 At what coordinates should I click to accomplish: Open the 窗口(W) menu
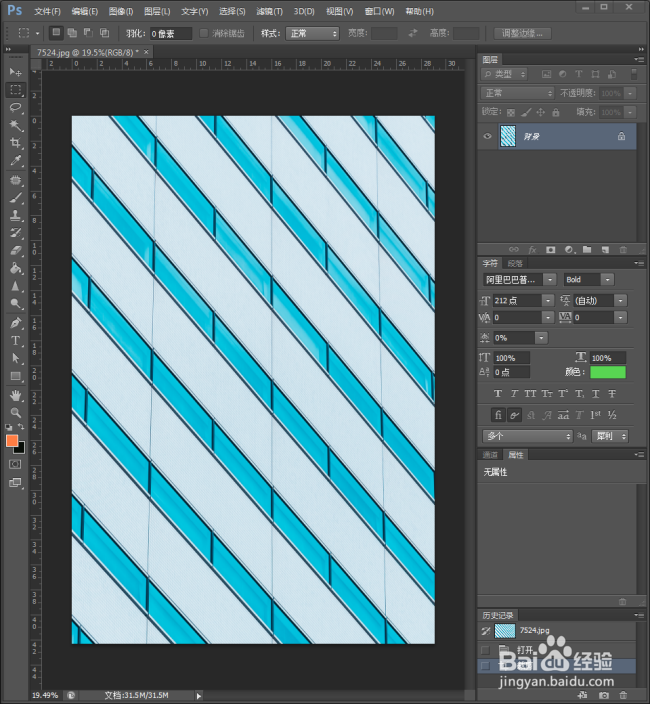point(379,11)
